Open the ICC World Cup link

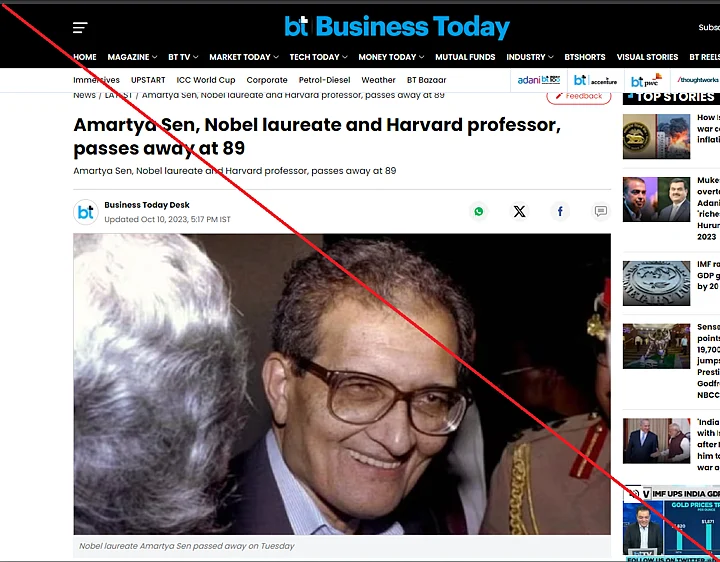click(x=205, y=80)
